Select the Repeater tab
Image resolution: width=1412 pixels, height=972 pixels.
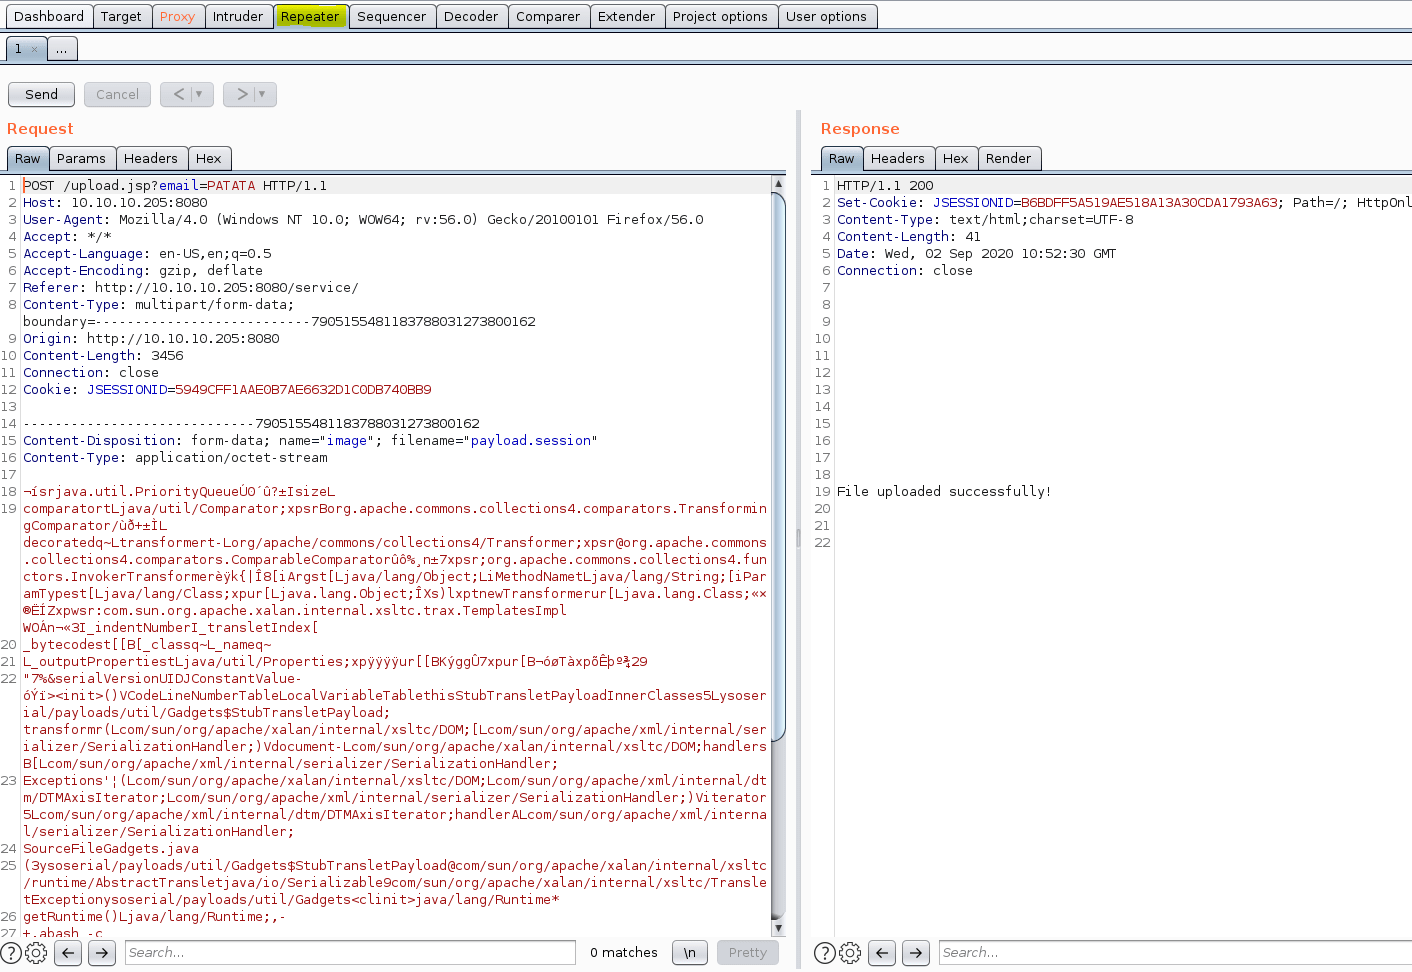(310, 16)
